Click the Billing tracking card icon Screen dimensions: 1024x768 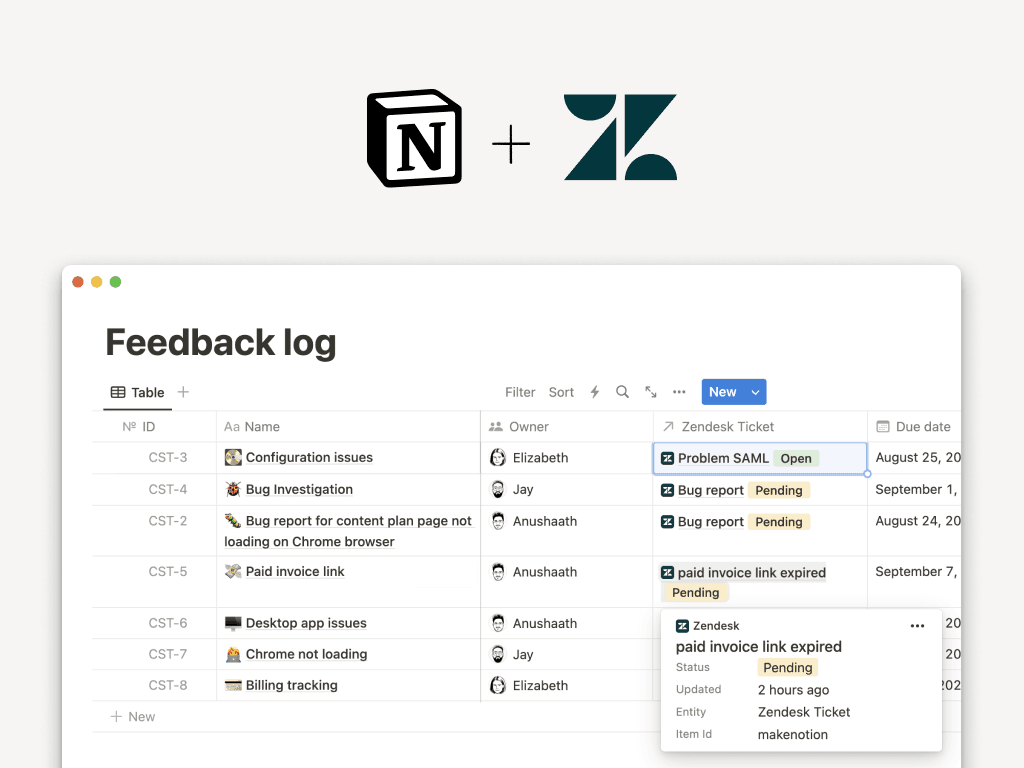pyautogui.click(x=233, y=685)
